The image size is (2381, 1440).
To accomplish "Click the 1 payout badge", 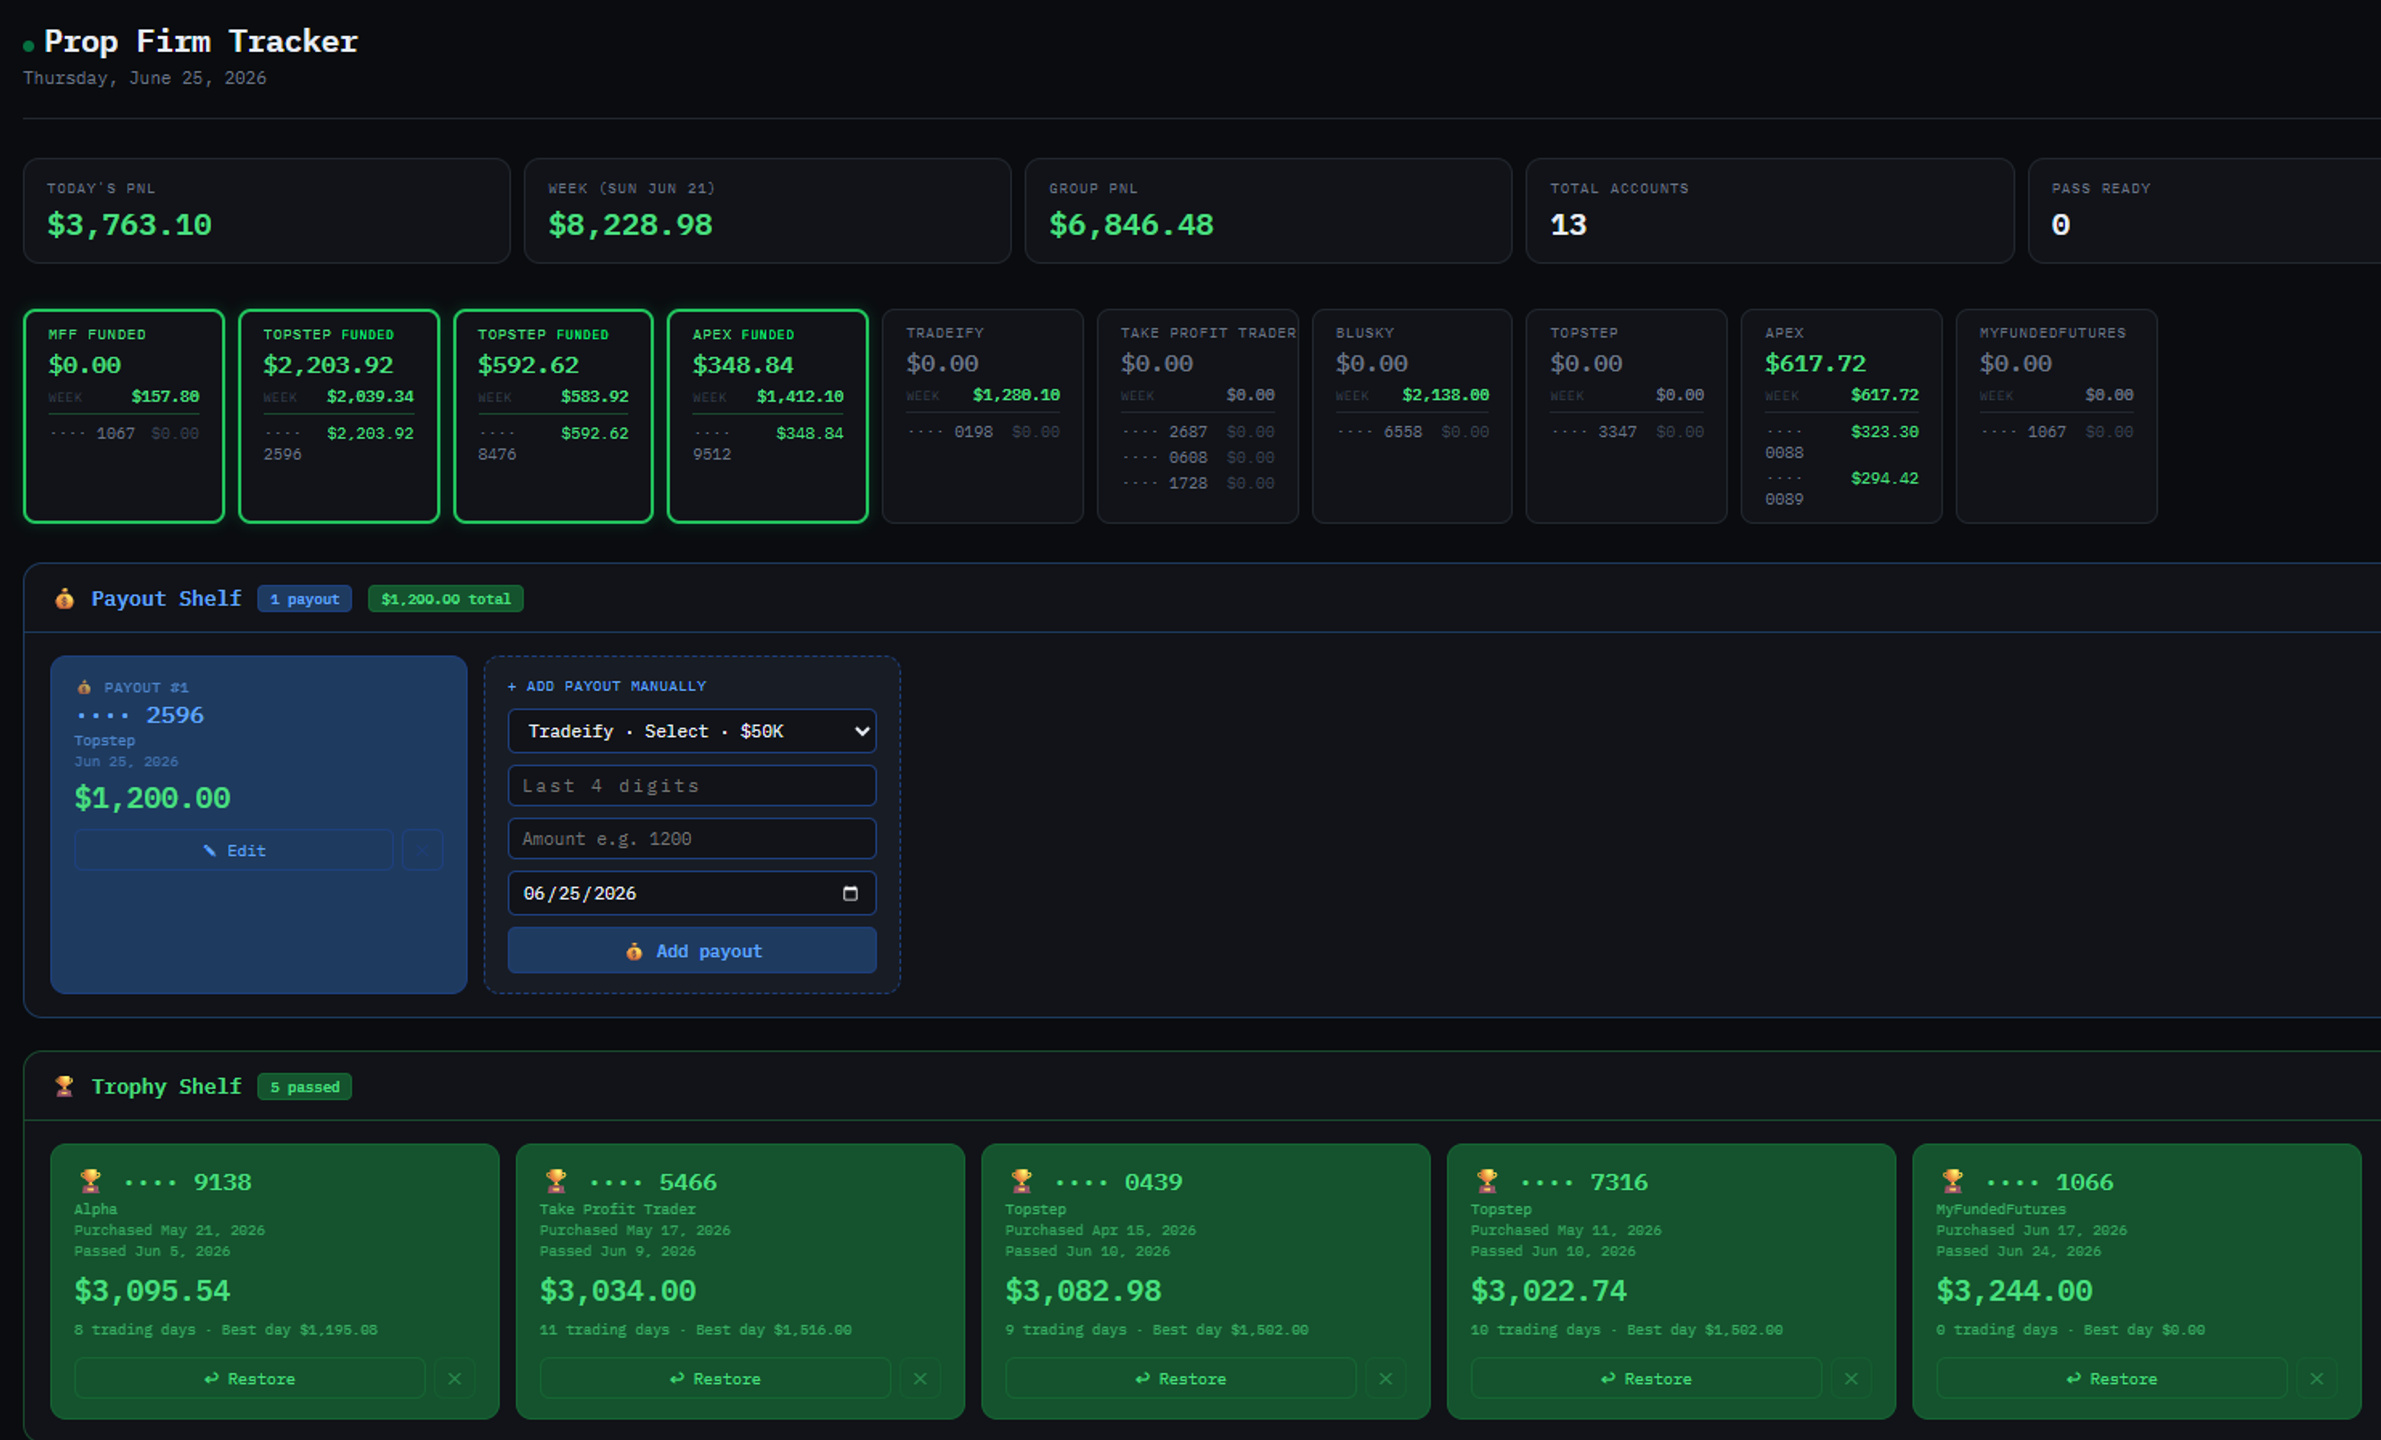I will 304,599.
